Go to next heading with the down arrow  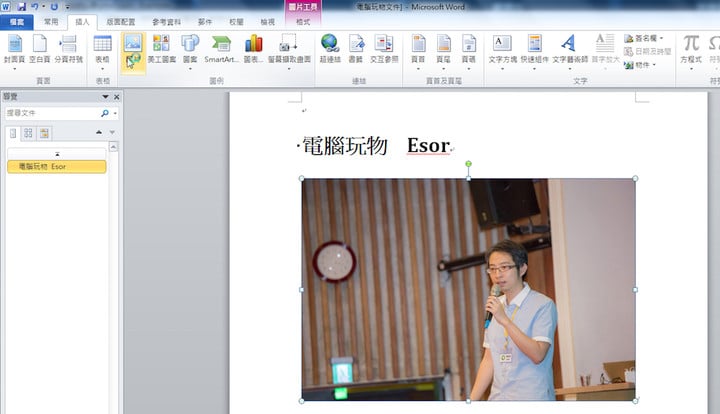point(112,132)
